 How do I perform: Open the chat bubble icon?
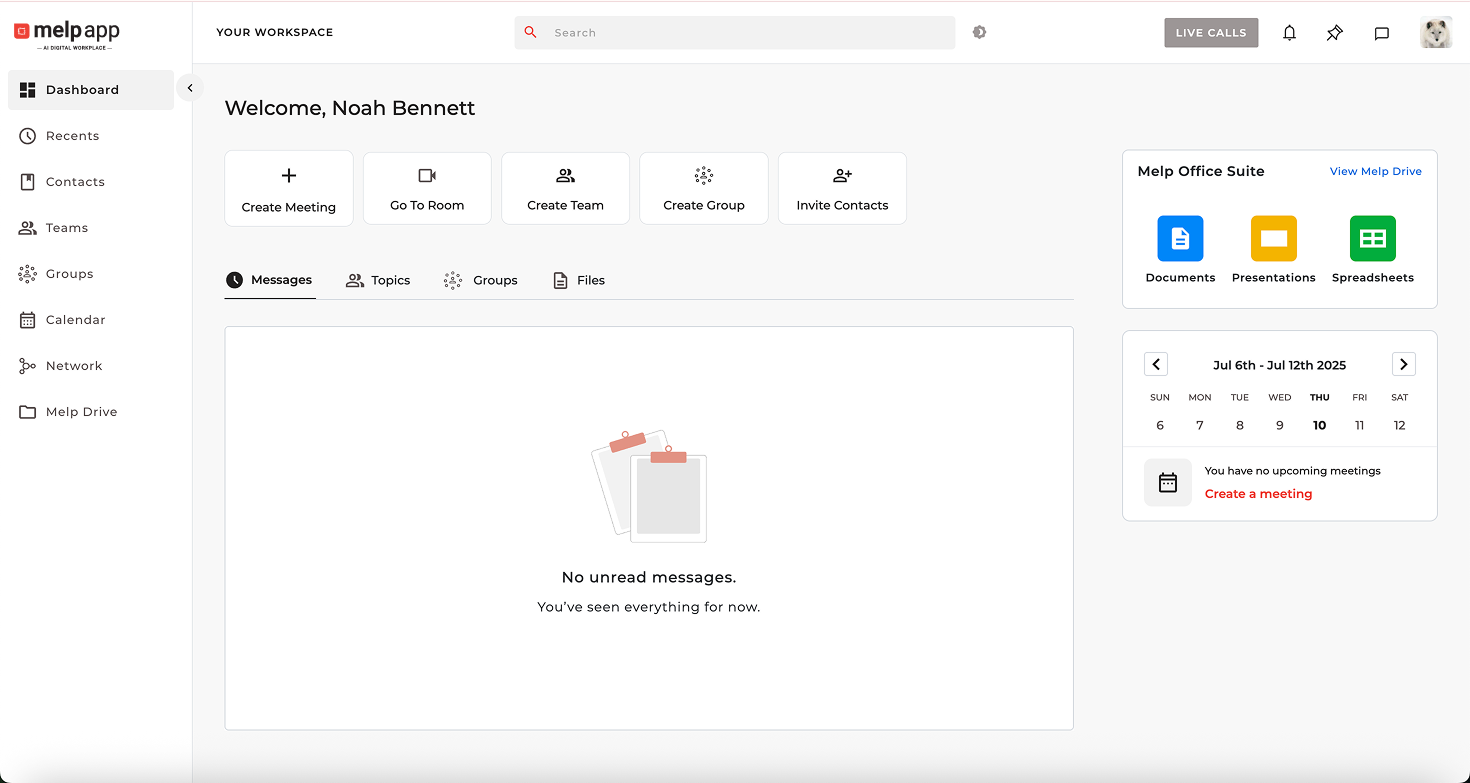pyautogui.click(x=1381, y=33)
